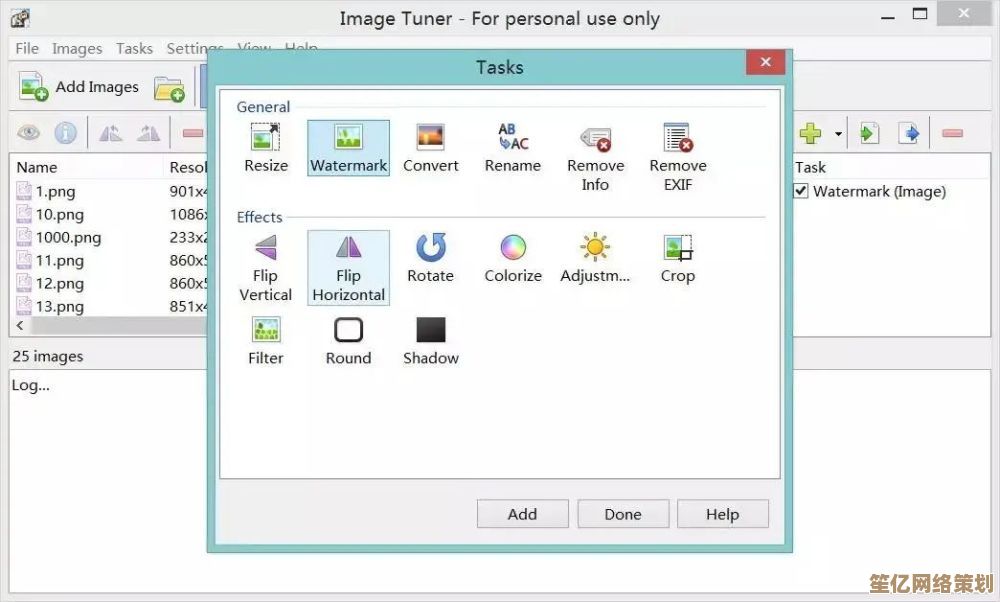Select the file 1.png

55,191
